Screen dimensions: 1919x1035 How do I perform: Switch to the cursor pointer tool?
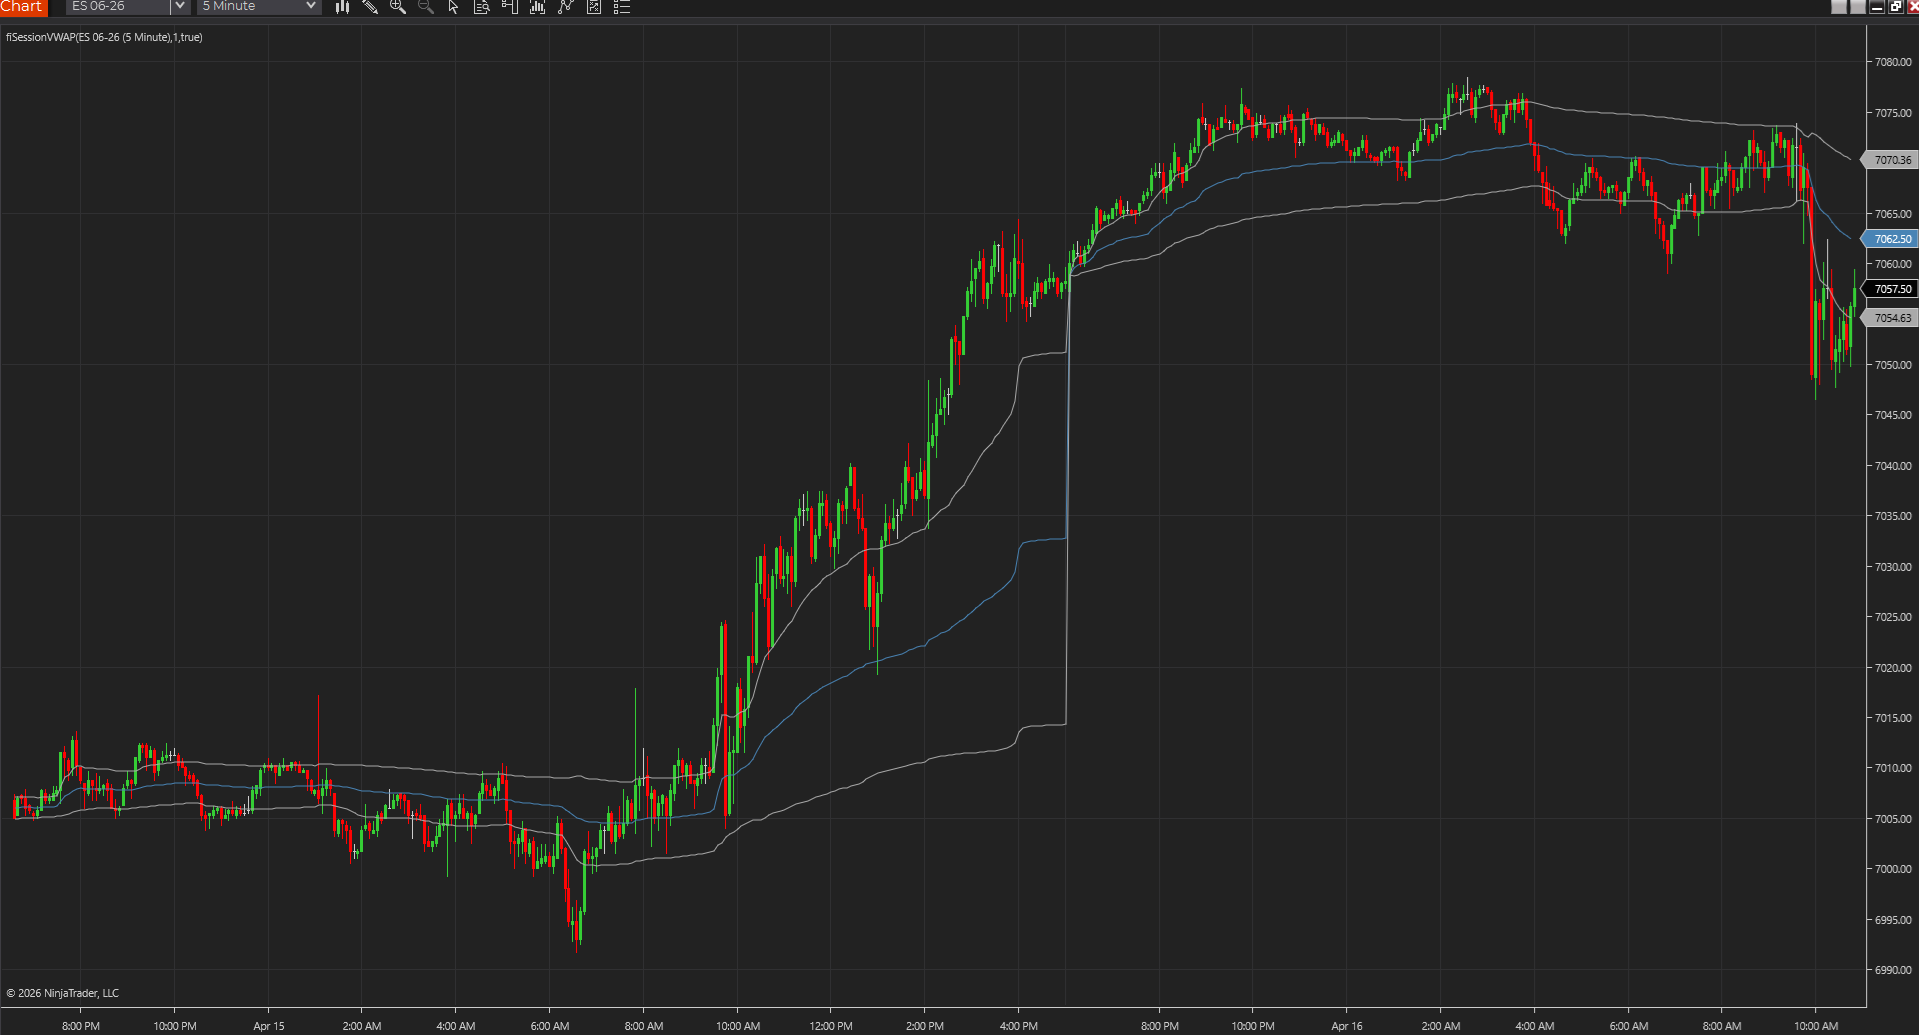click(x=452, y=7)
